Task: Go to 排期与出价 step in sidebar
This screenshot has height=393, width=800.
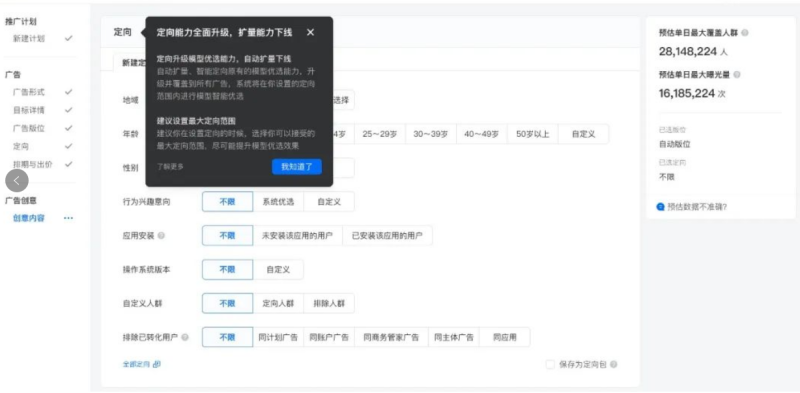Action: point(33,164)
